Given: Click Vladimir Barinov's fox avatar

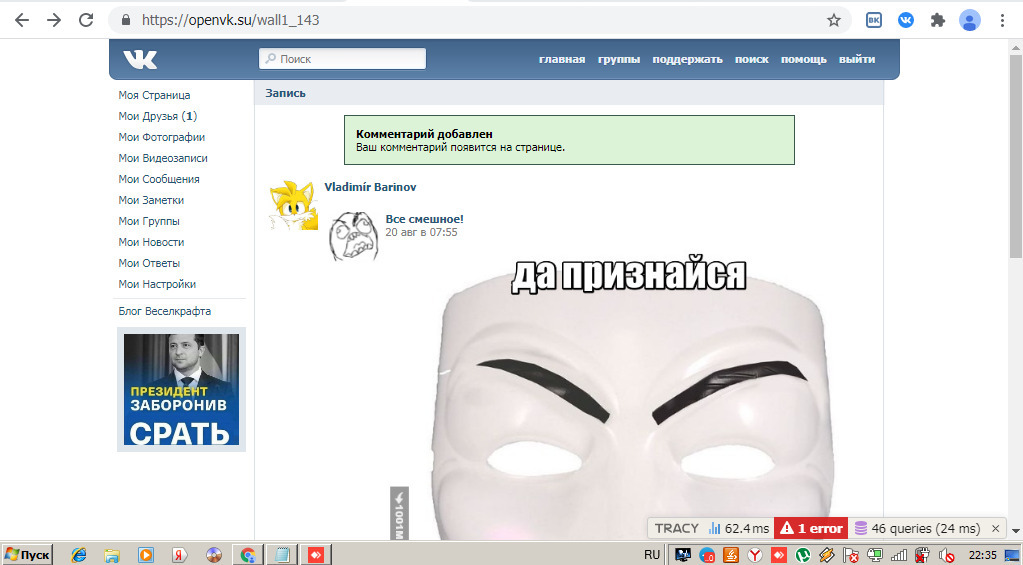Looking at the screenshot, I should point(293,206).
